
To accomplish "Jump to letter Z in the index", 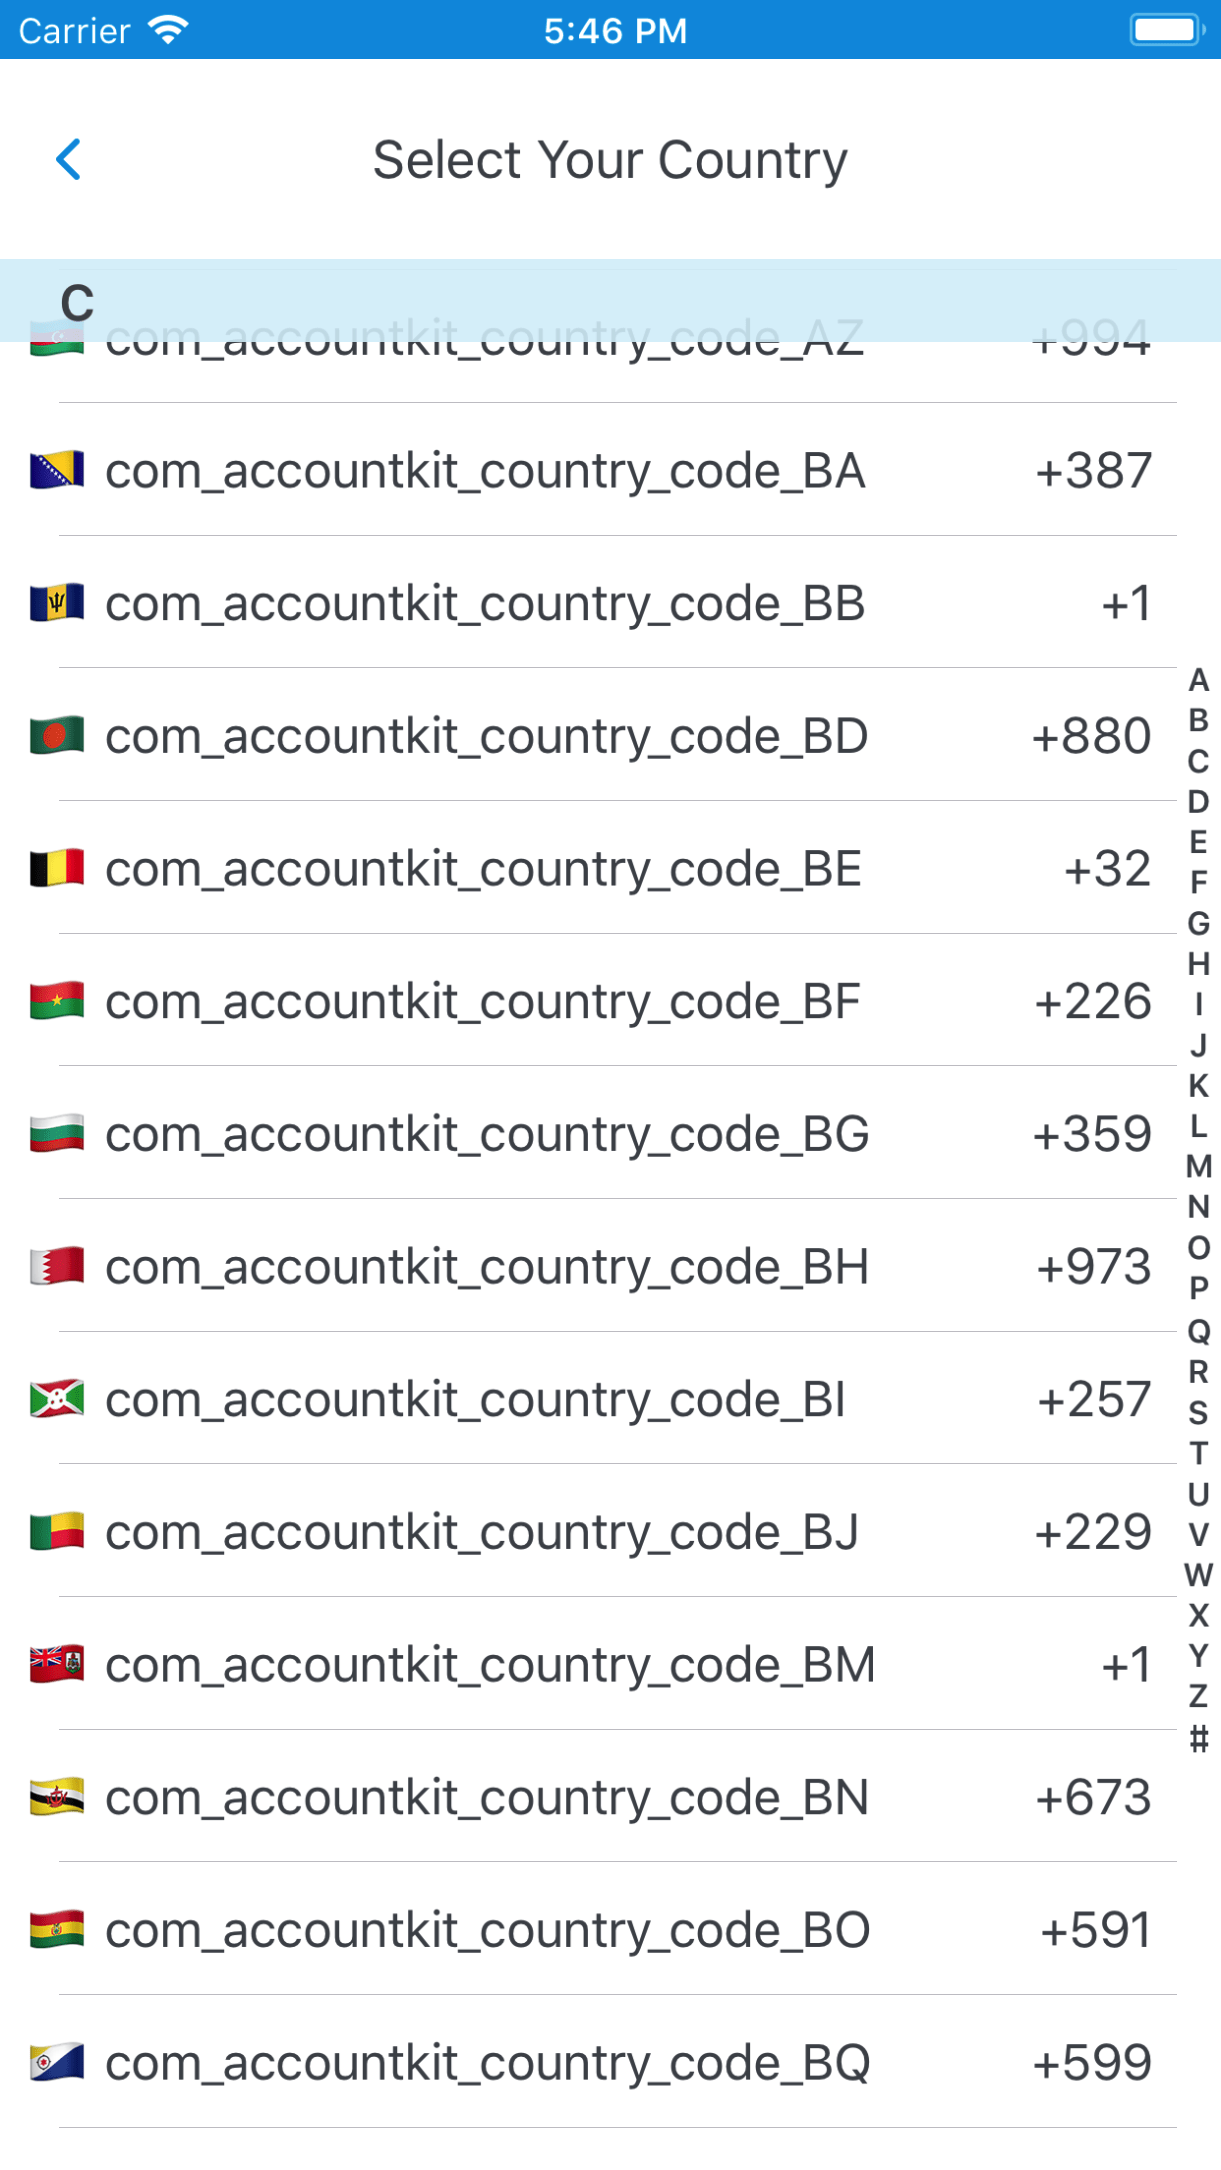I will click(x=1198, y=1697).
